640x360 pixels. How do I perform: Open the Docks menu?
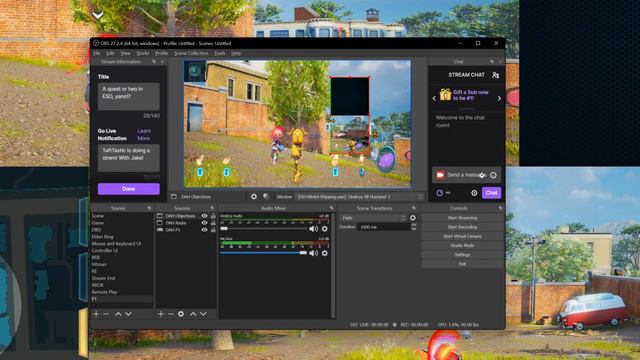click(142, 53)
